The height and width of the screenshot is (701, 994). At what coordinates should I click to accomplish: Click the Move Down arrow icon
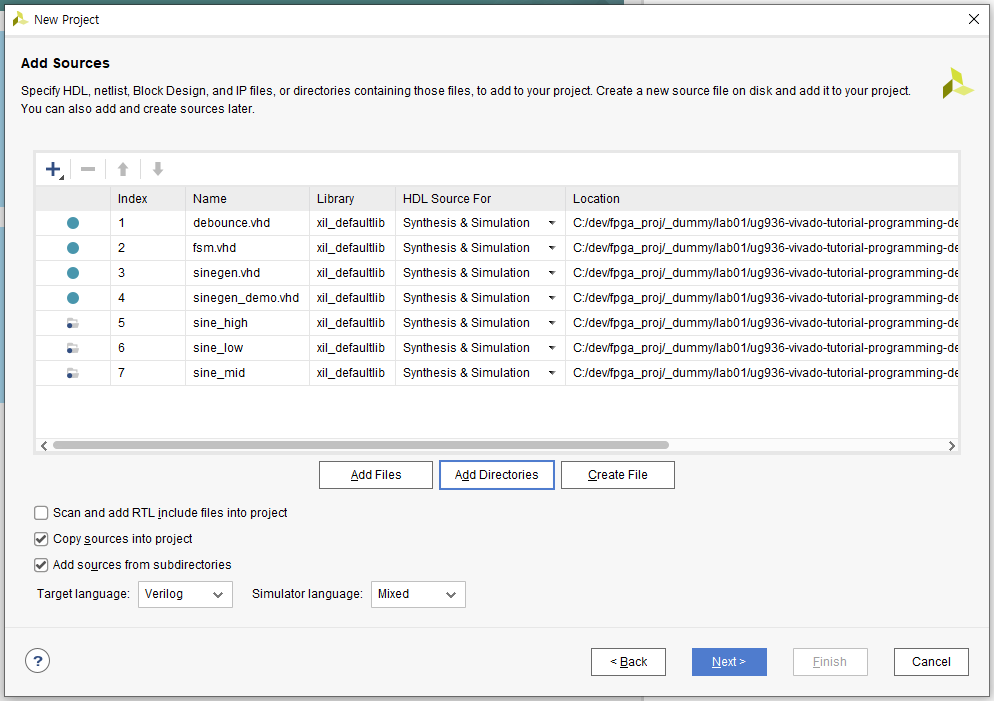158,170
